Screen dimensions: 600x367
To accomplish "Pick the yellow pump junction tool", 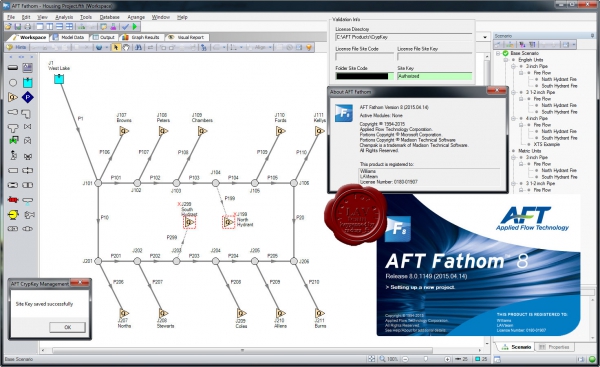I will [x=13, y=214].
